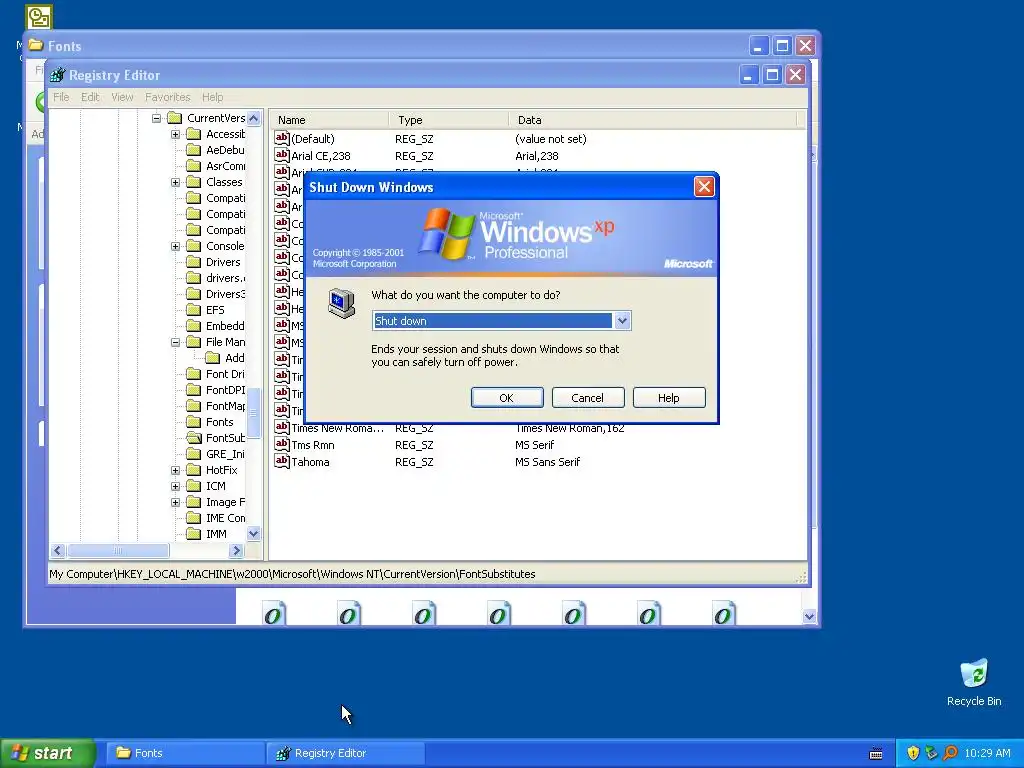Select the FontDPI key folder icon

point(193,390)
